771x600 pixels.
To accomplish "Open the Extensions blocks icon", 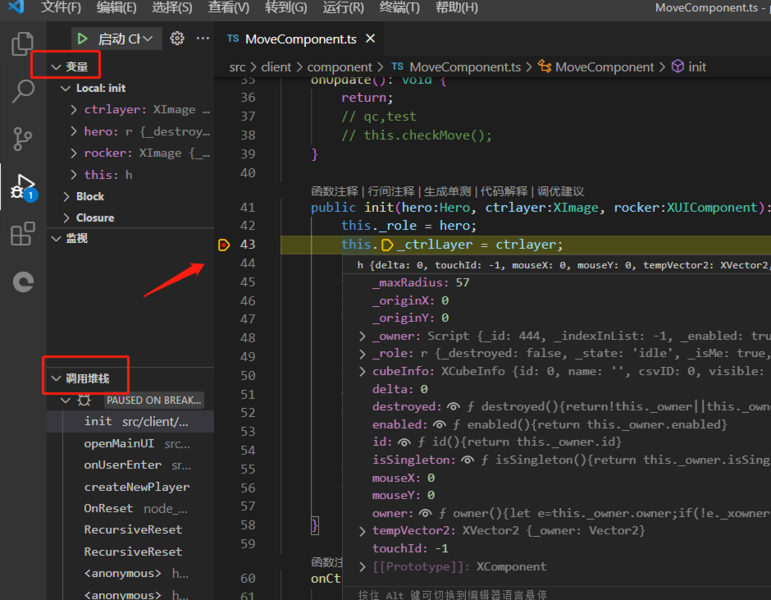I will [23, 234].
